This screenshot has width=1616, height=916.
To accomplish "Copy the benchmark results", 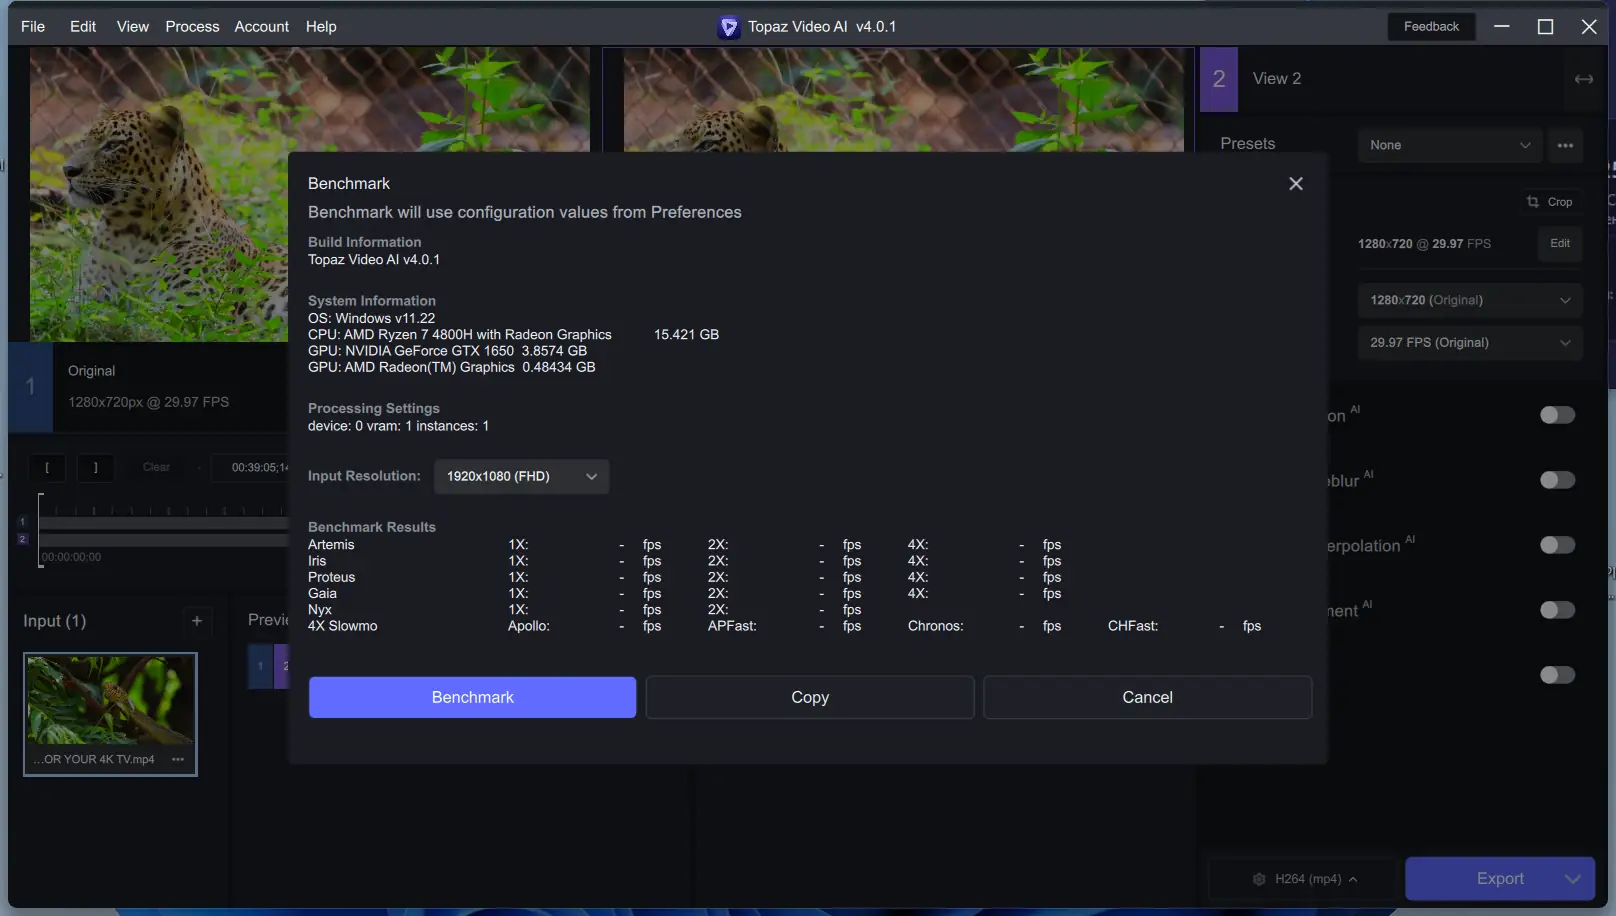I will coord(810,697).
